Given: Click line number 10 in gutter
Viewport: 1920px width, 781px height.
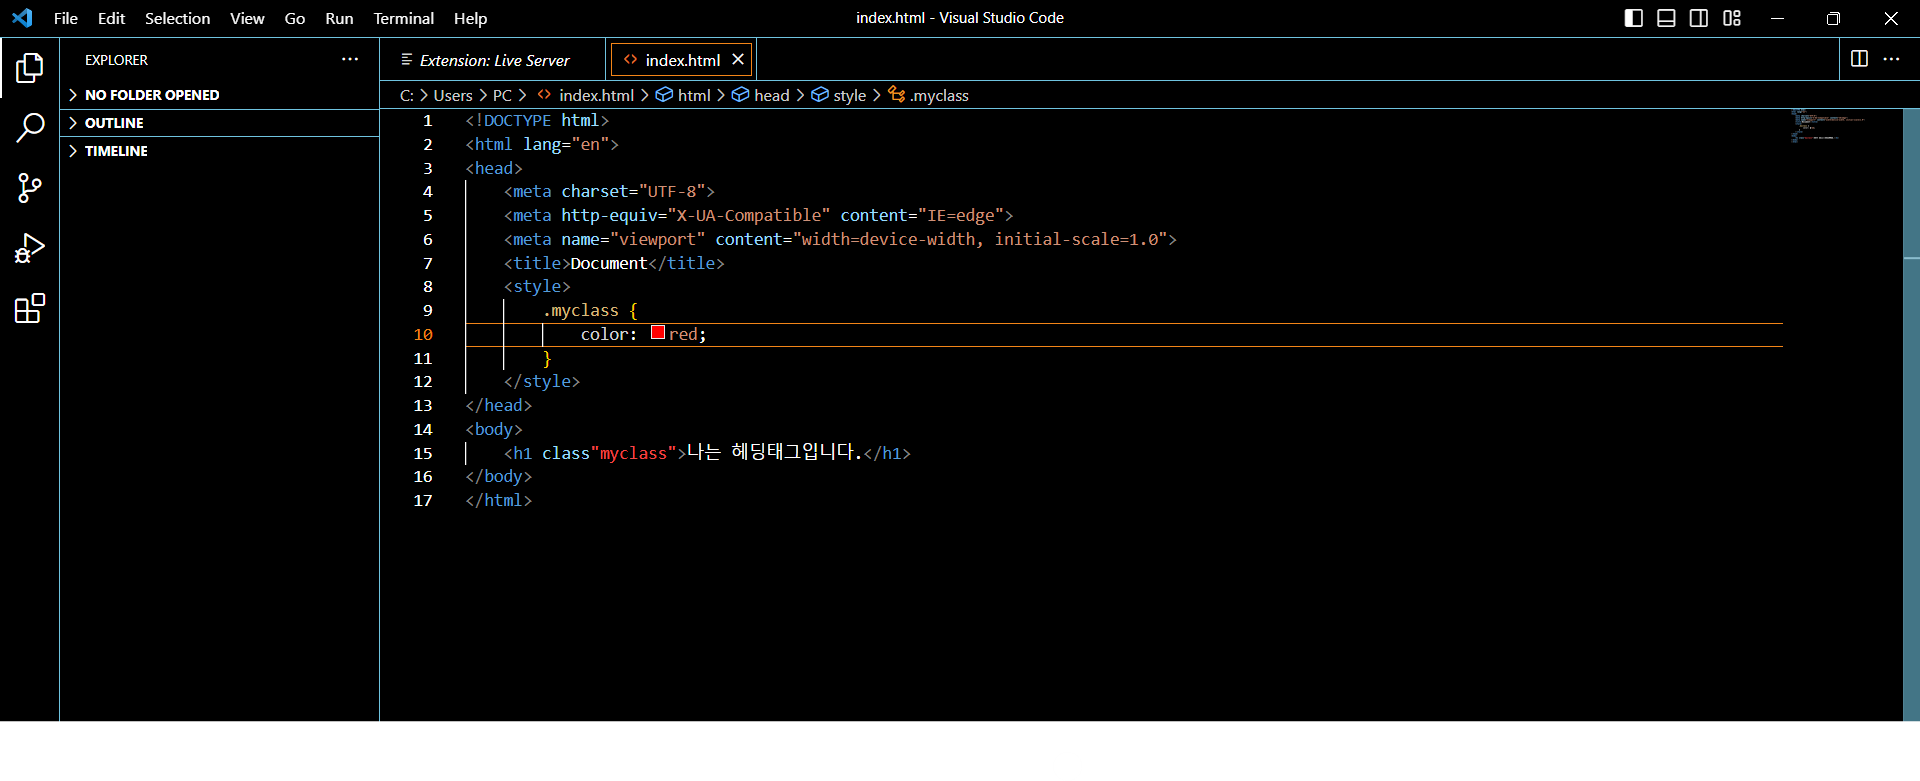Looking at the screenshot, I should 423,334.
